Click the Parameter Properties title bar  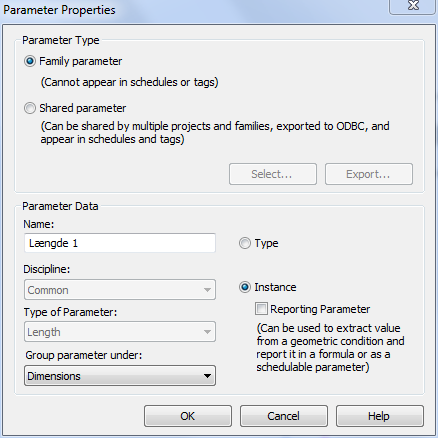pyautogui.click(x=193, y=10)
